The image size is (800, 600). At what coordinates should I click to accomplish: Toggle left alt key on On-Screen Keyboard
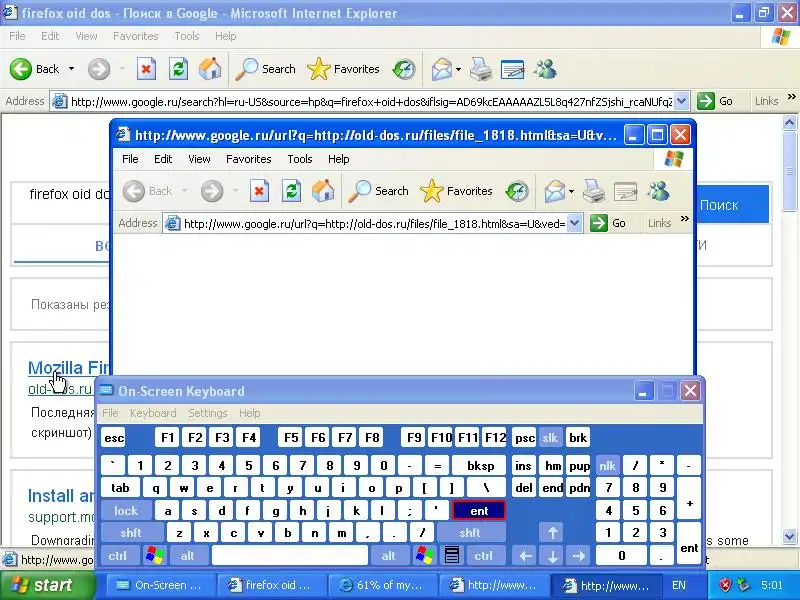(x=188, y=555)
